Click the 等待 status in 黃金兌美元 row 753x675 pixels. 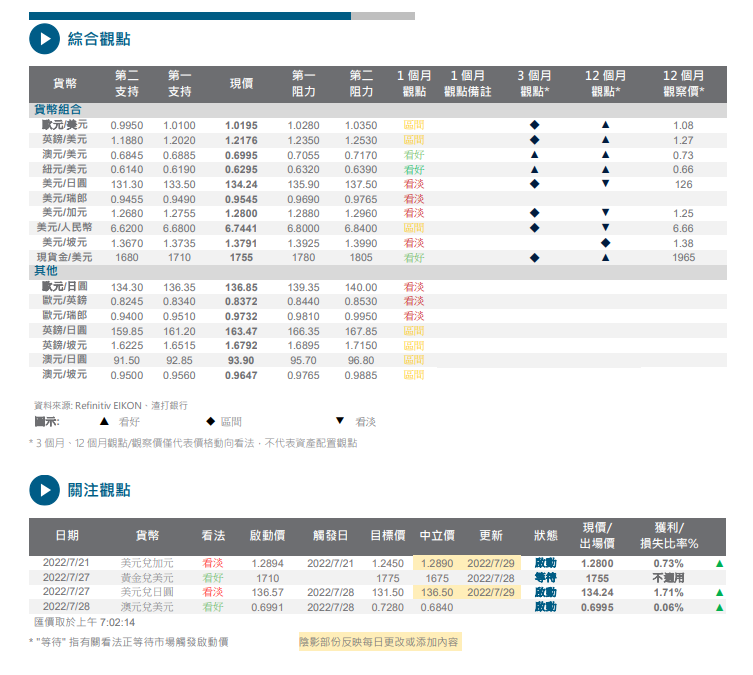tap(545, 578)
